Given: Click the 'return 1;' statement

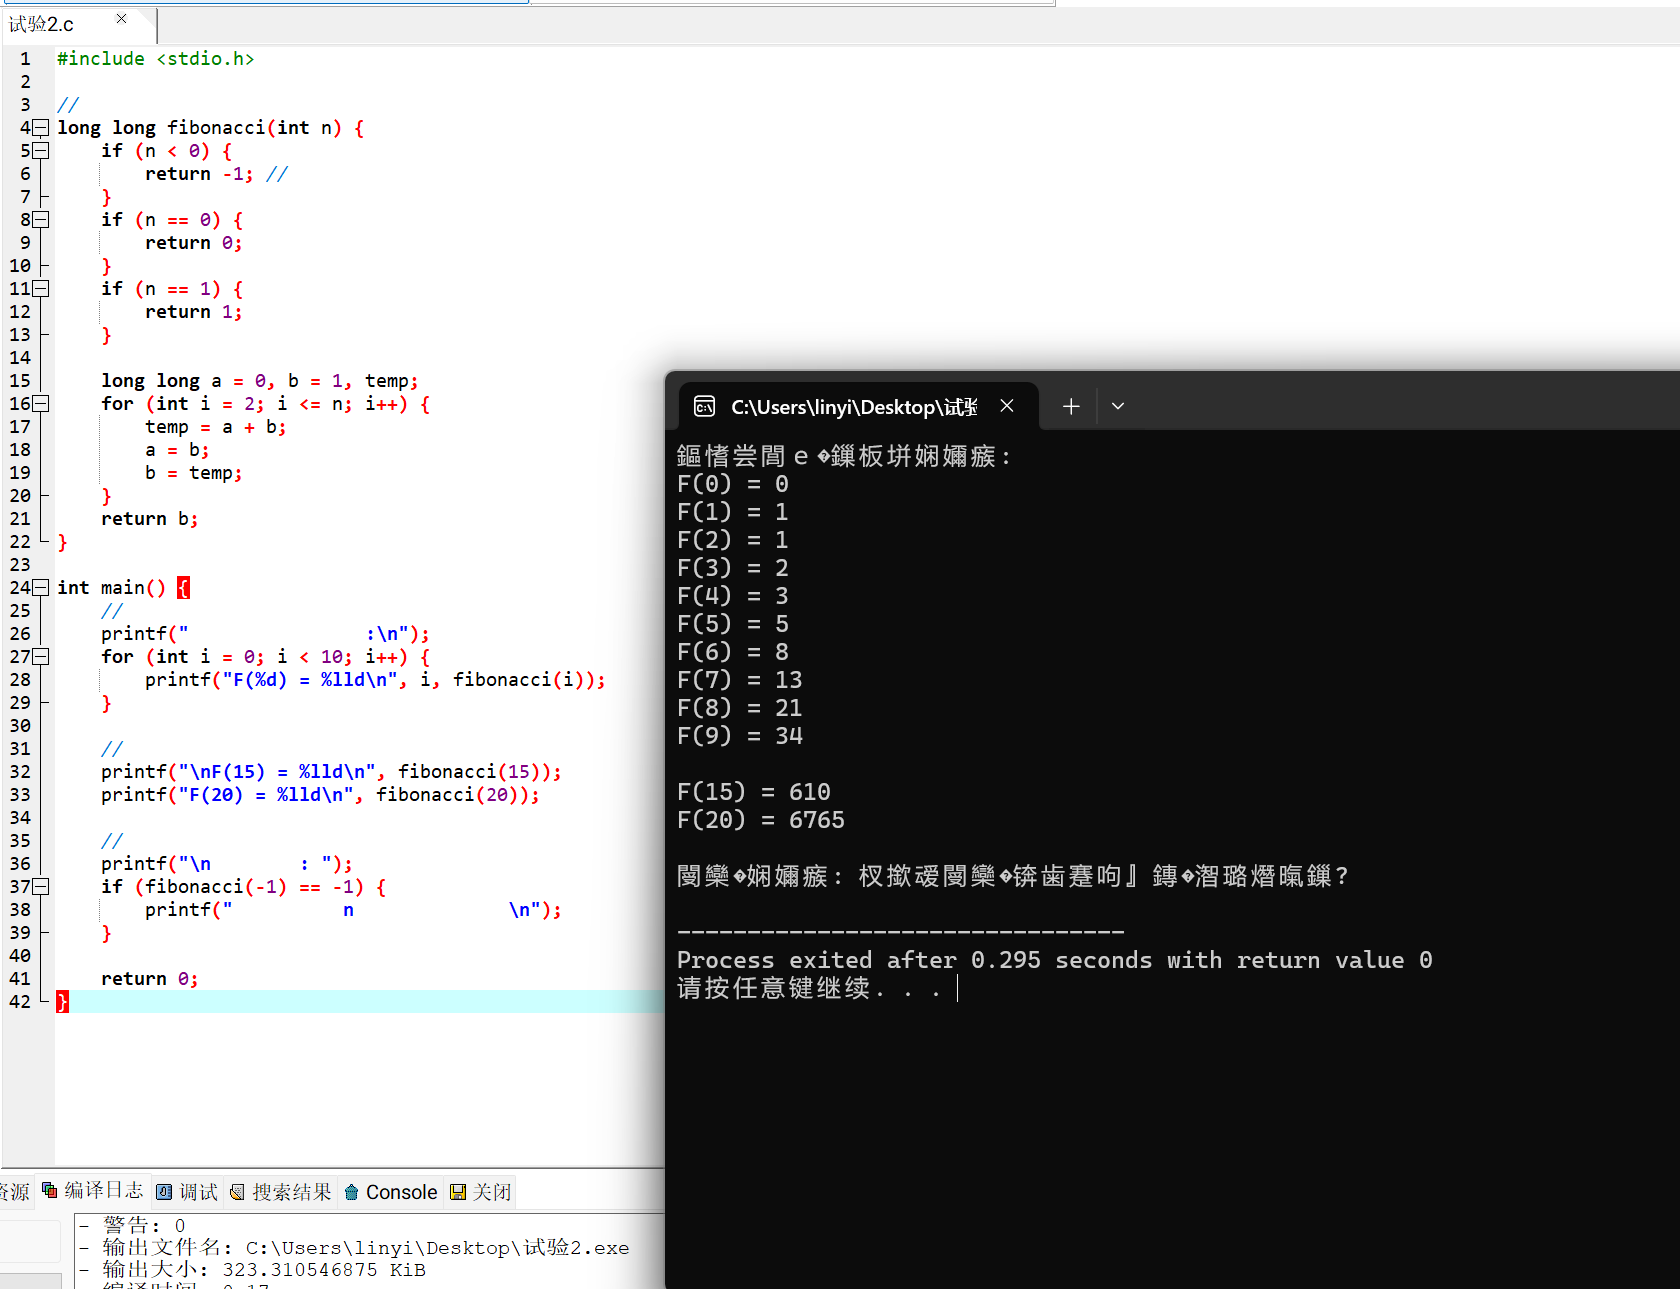Looking at the screenshot, I should [x=194, y=312].
